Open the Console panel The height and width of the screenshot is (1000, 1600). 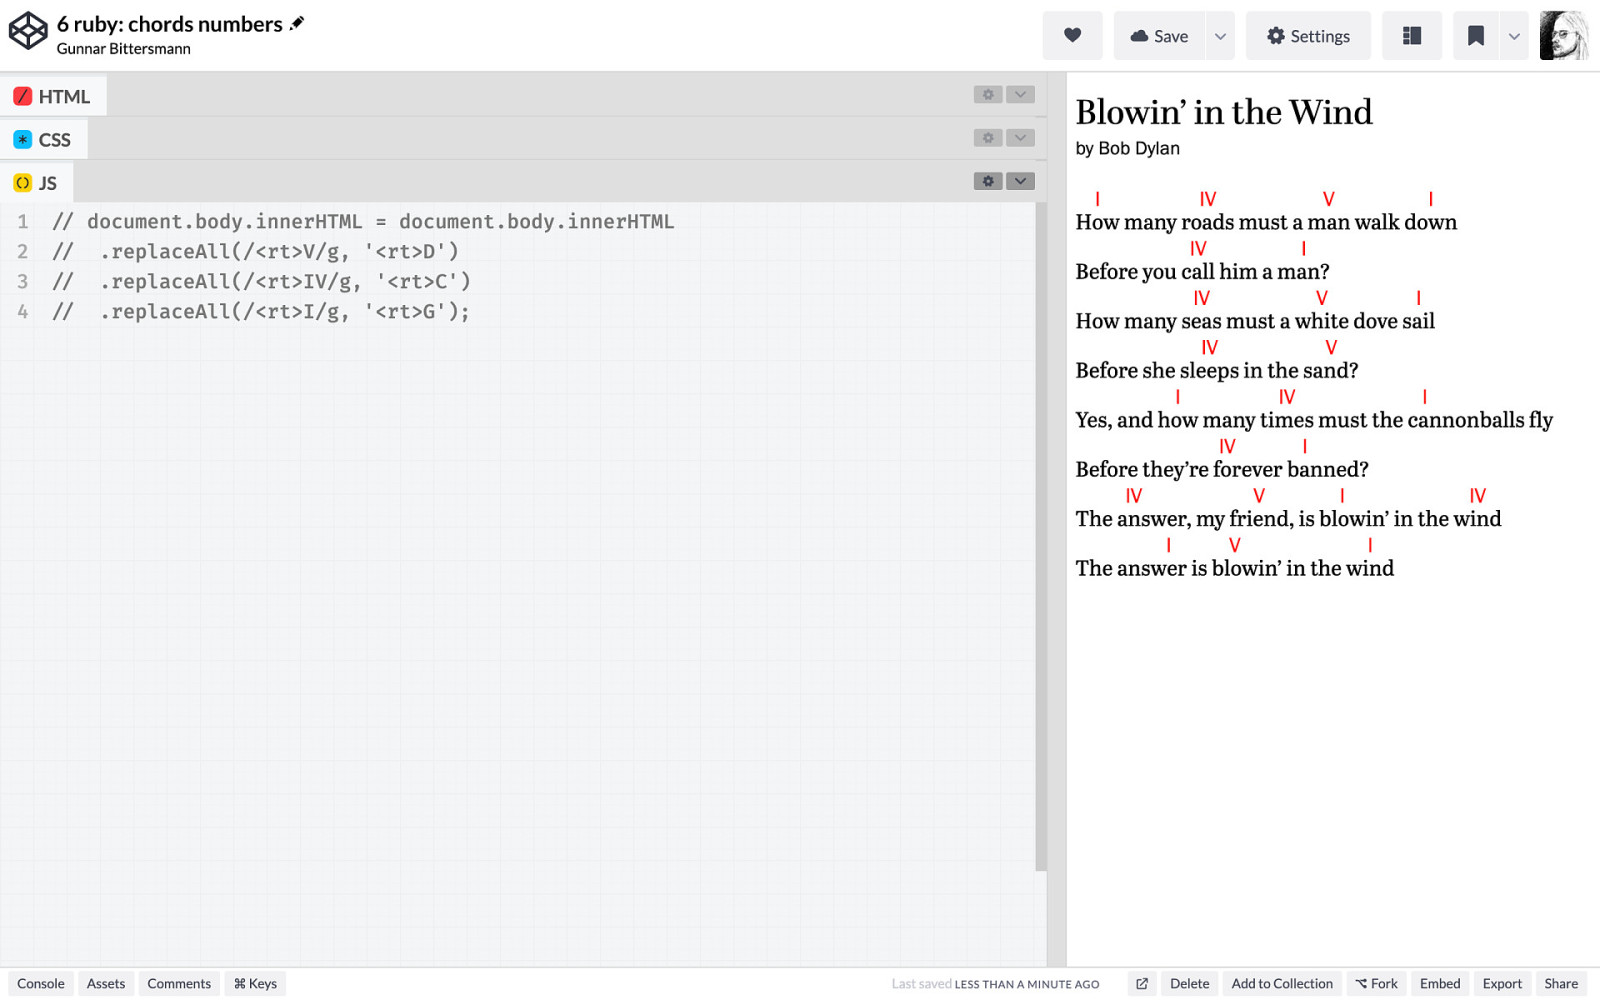(x=41, y=983)
